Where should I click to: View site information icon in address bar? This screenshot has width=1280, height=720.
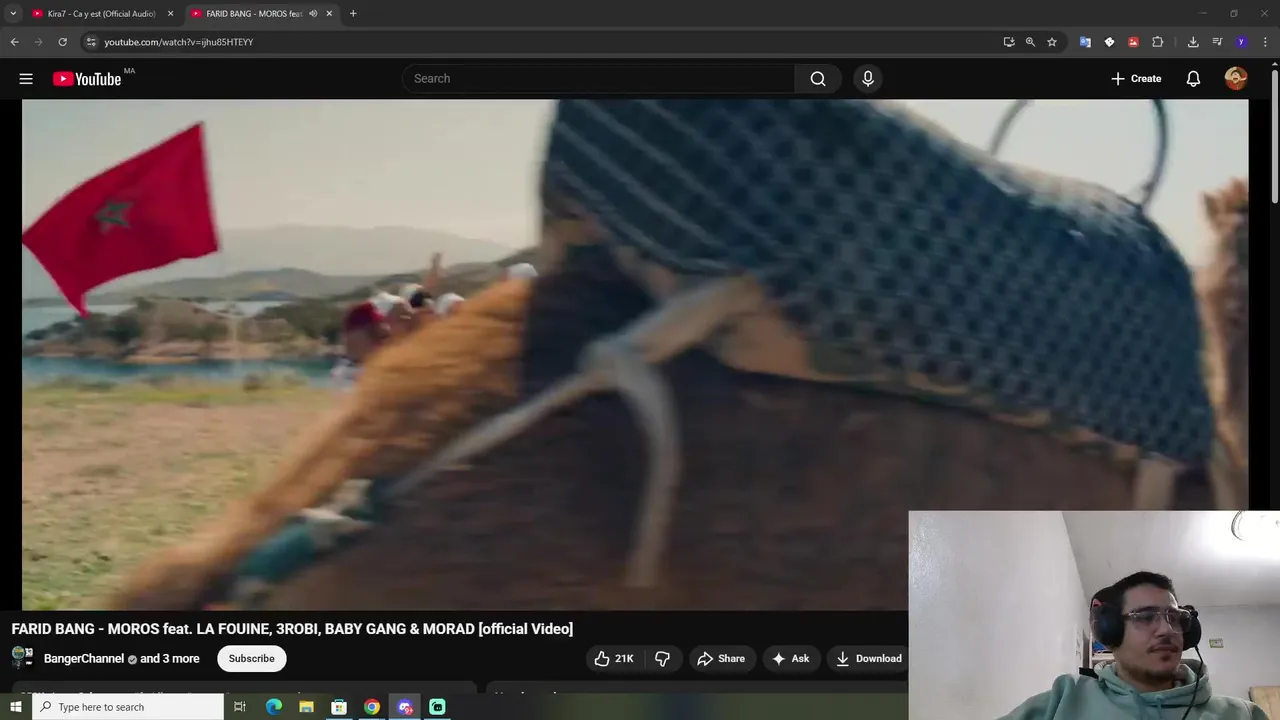tap(91, 42)
